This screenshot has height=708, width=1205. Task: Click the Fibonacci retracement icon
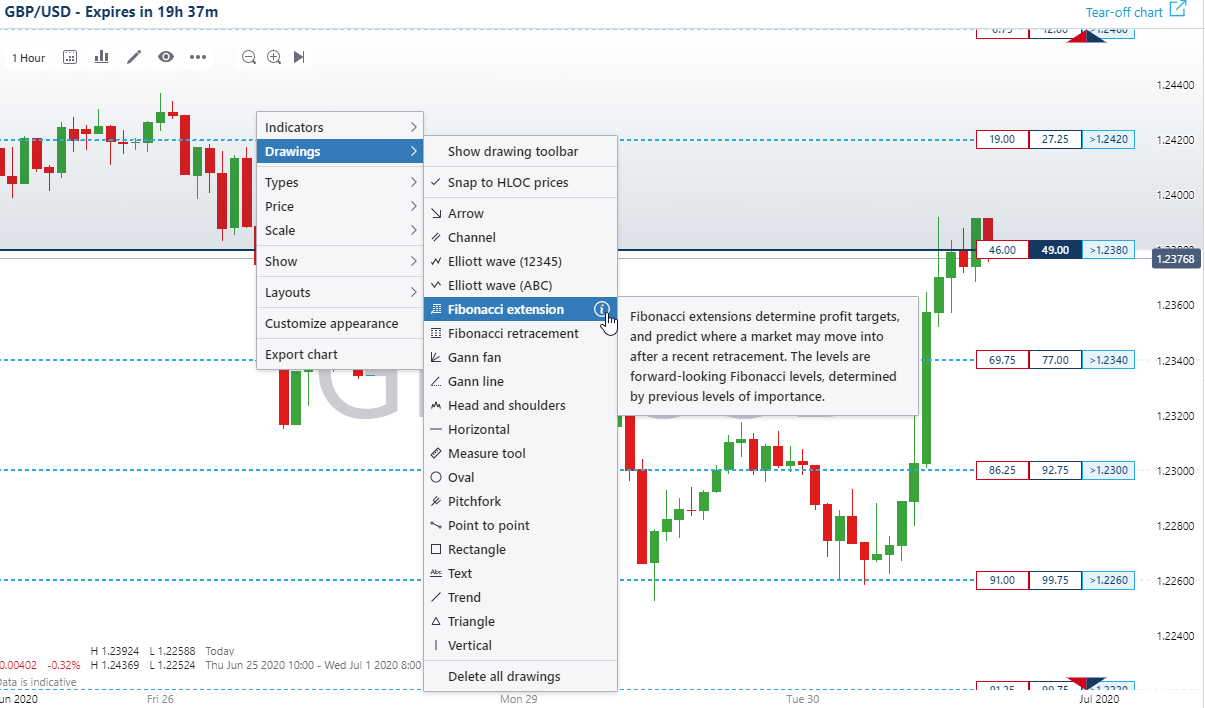click(x=435, y=333)
